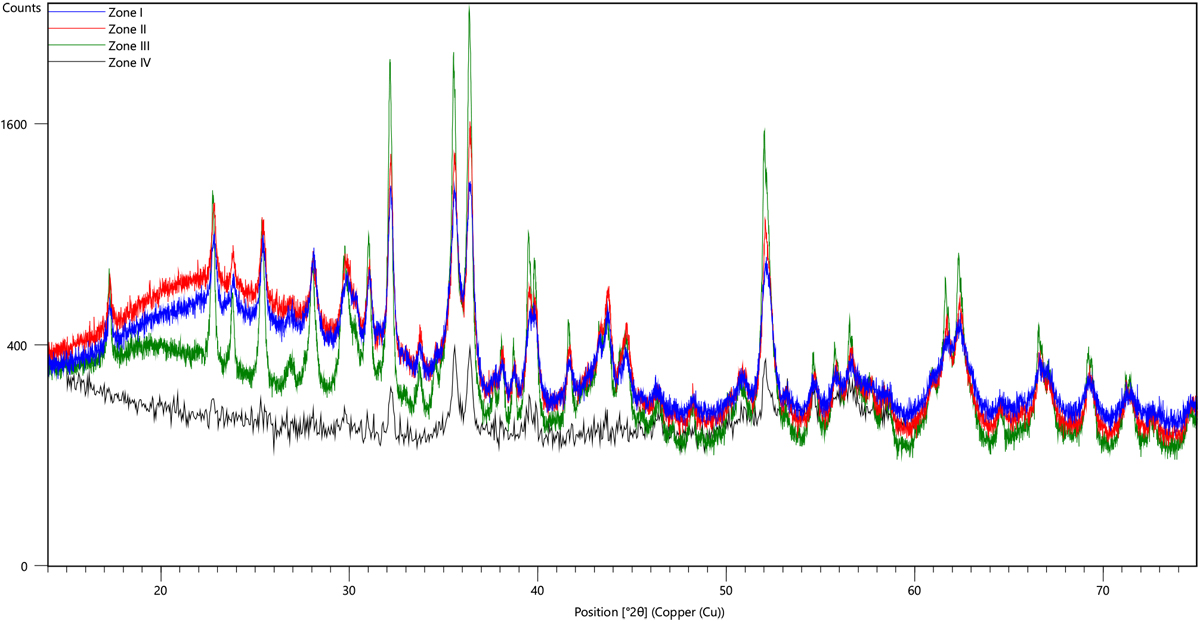Screen dimensions: 1200x621
Task: Click the 20 x-axis tick label
Action: point(161,589)
